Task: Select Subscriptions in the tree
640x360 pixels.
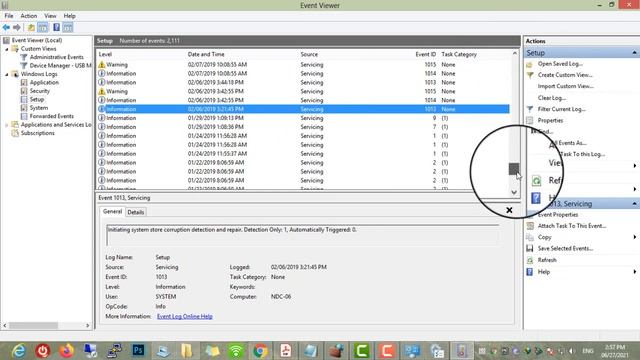Action: coord(38,133)
